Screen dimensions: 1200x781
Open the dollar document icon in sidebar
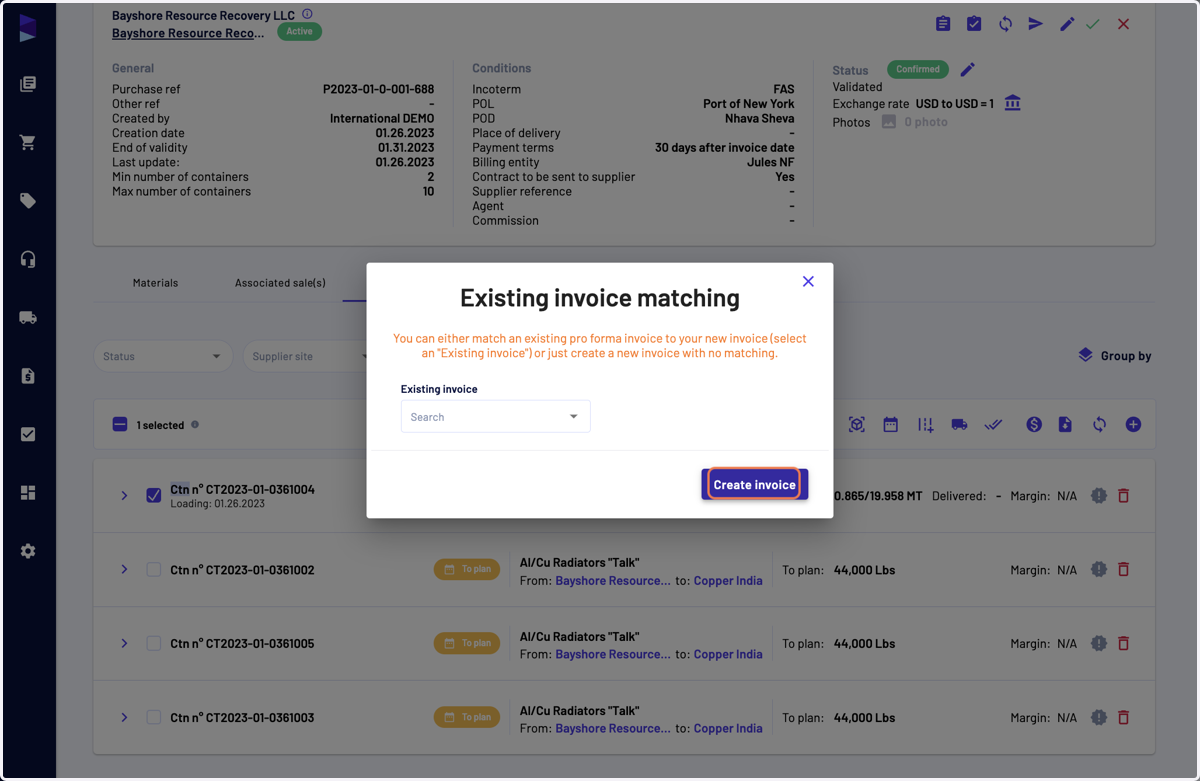(28, 376)
